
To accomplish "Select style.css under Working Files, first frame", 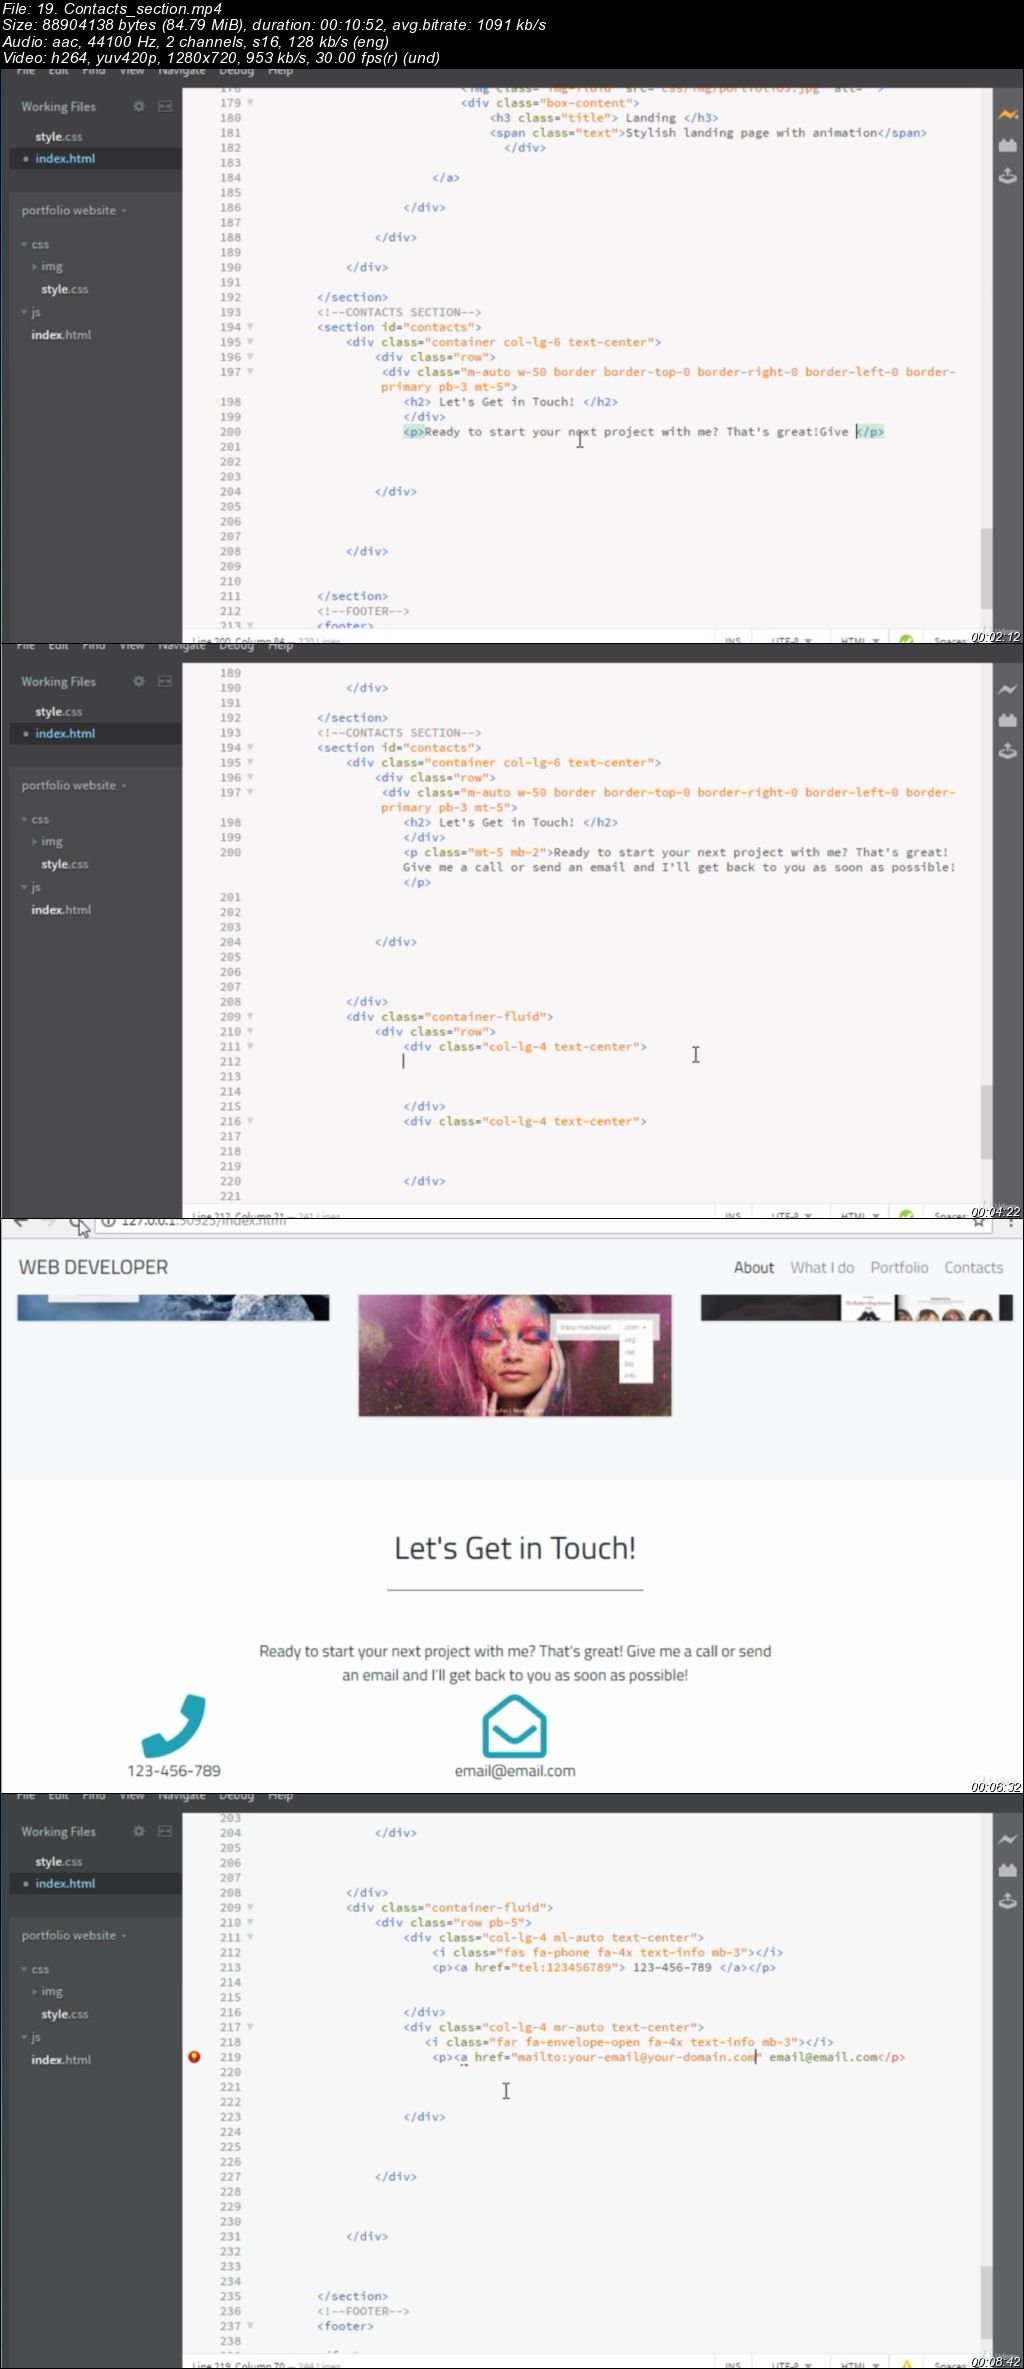I will click(59, 136).
